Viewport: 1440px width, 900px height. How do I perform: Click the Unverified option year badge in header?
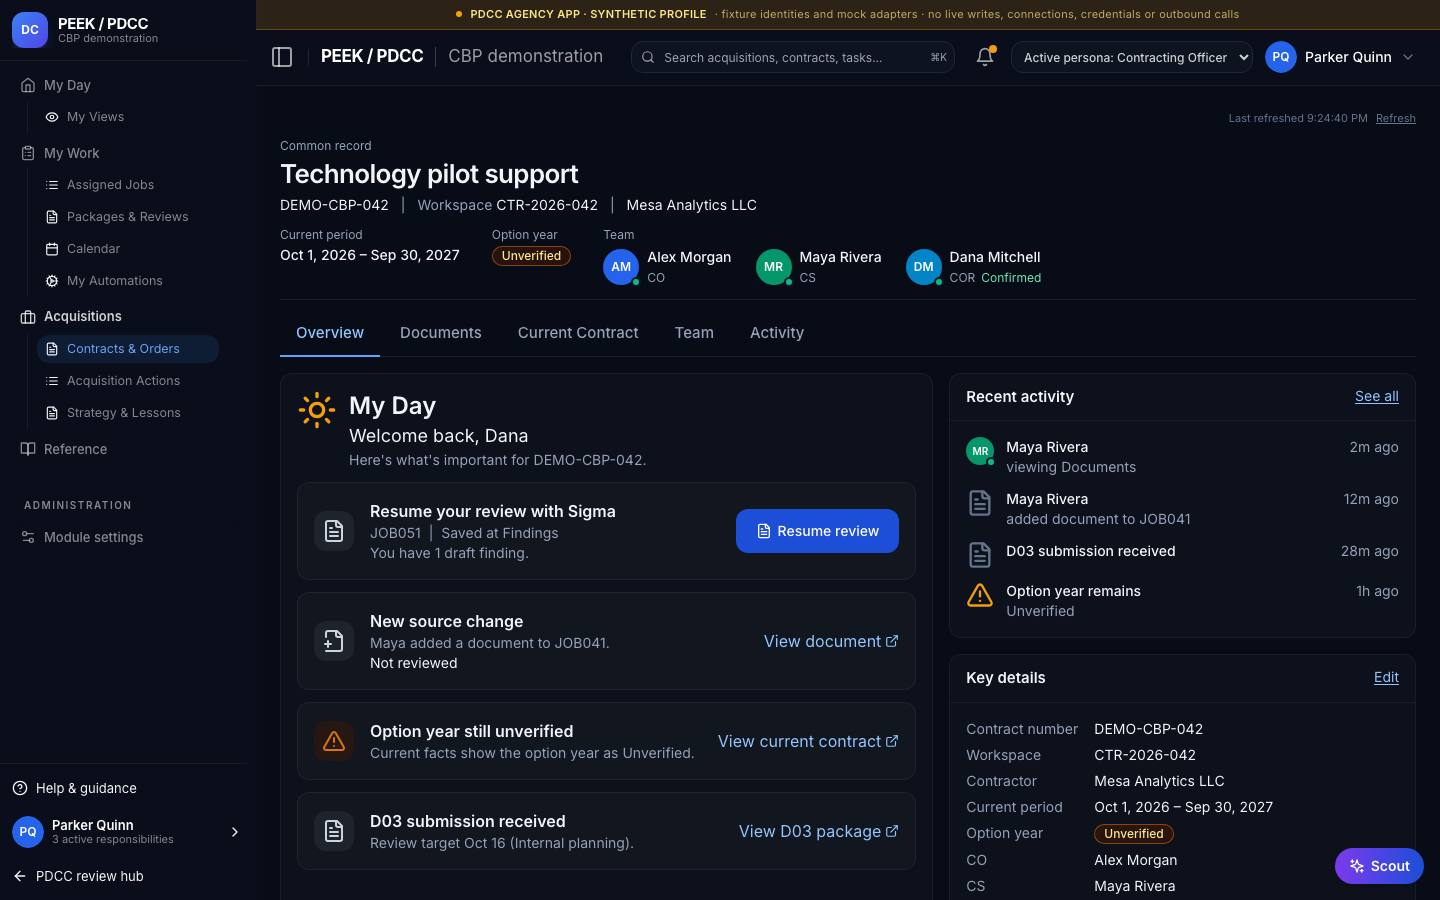click(x=531, y=256)
